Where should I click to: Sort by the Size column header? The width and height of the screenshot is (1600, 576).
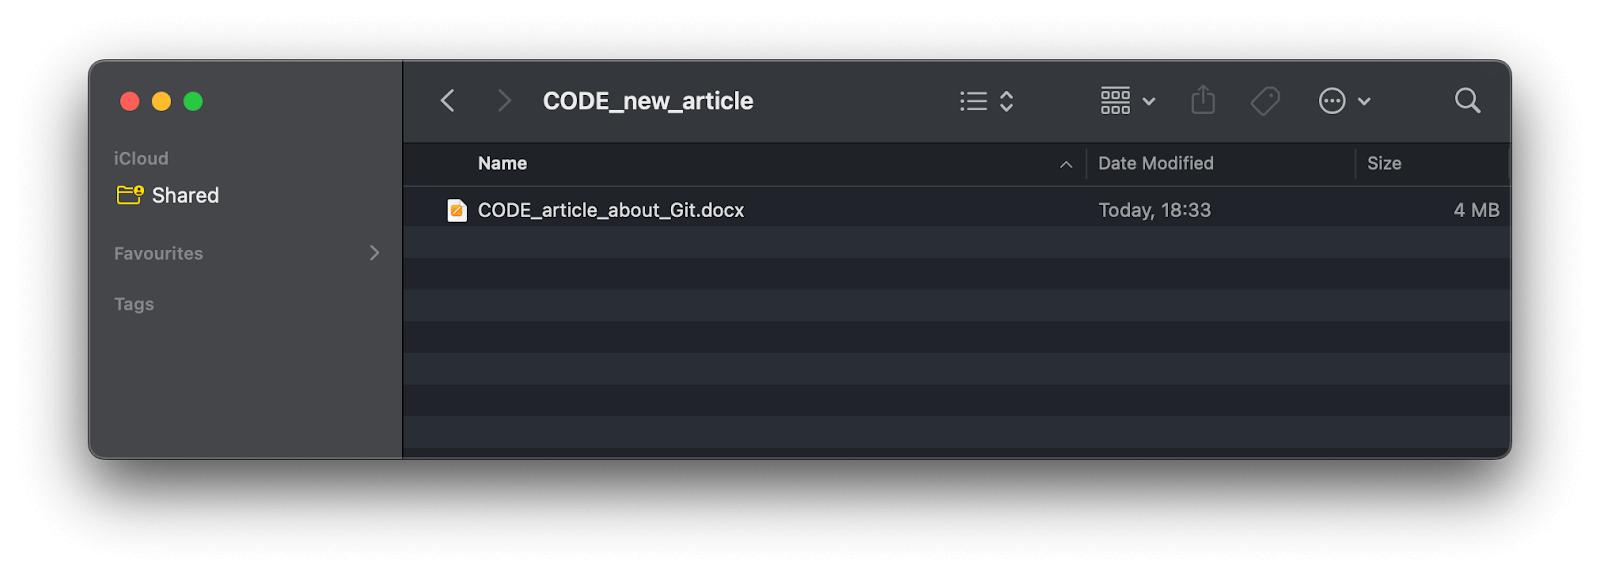coord(1384,163)
